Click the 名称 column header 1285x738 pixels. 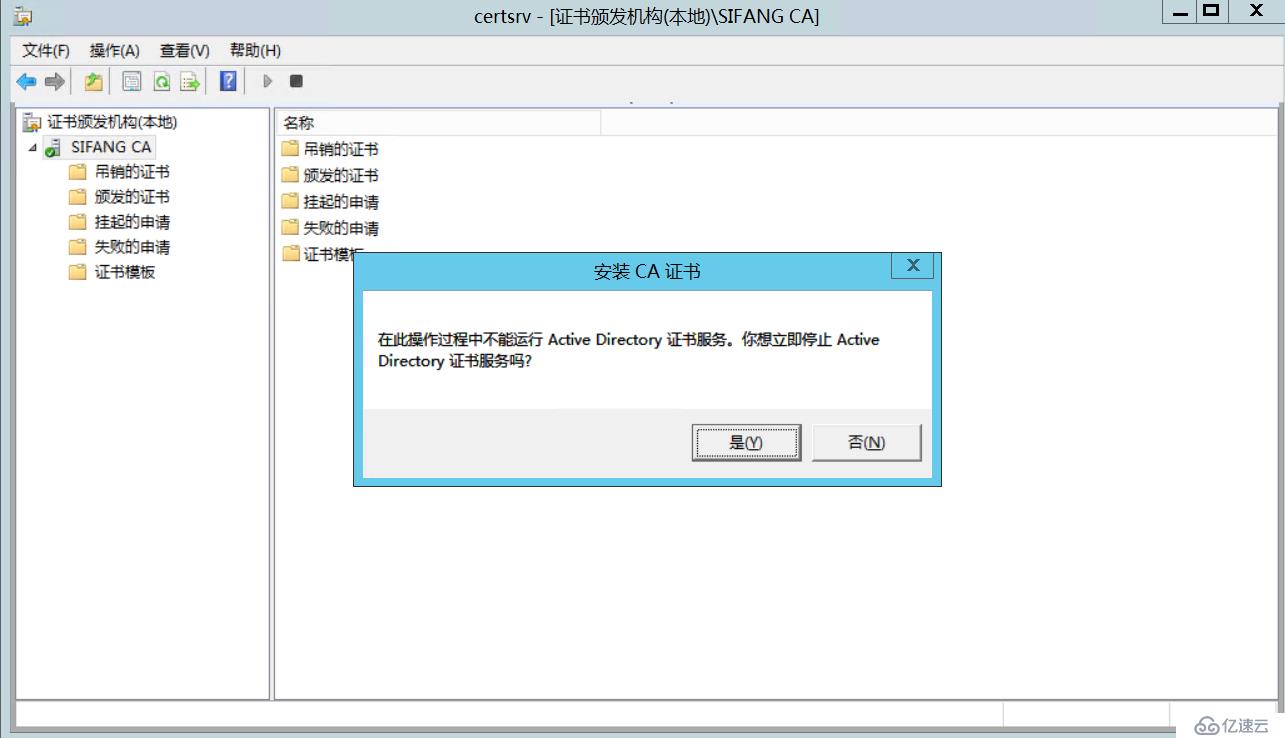tap(438, 123)
